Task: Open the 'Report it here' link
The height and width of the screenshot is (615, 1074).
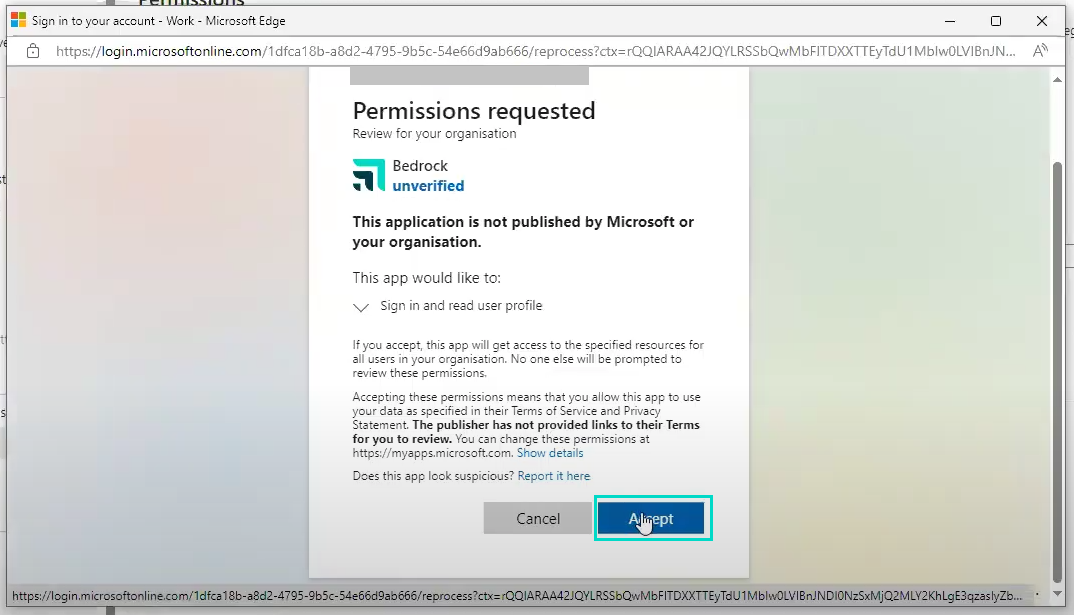Action: click(x=553, y=476)
